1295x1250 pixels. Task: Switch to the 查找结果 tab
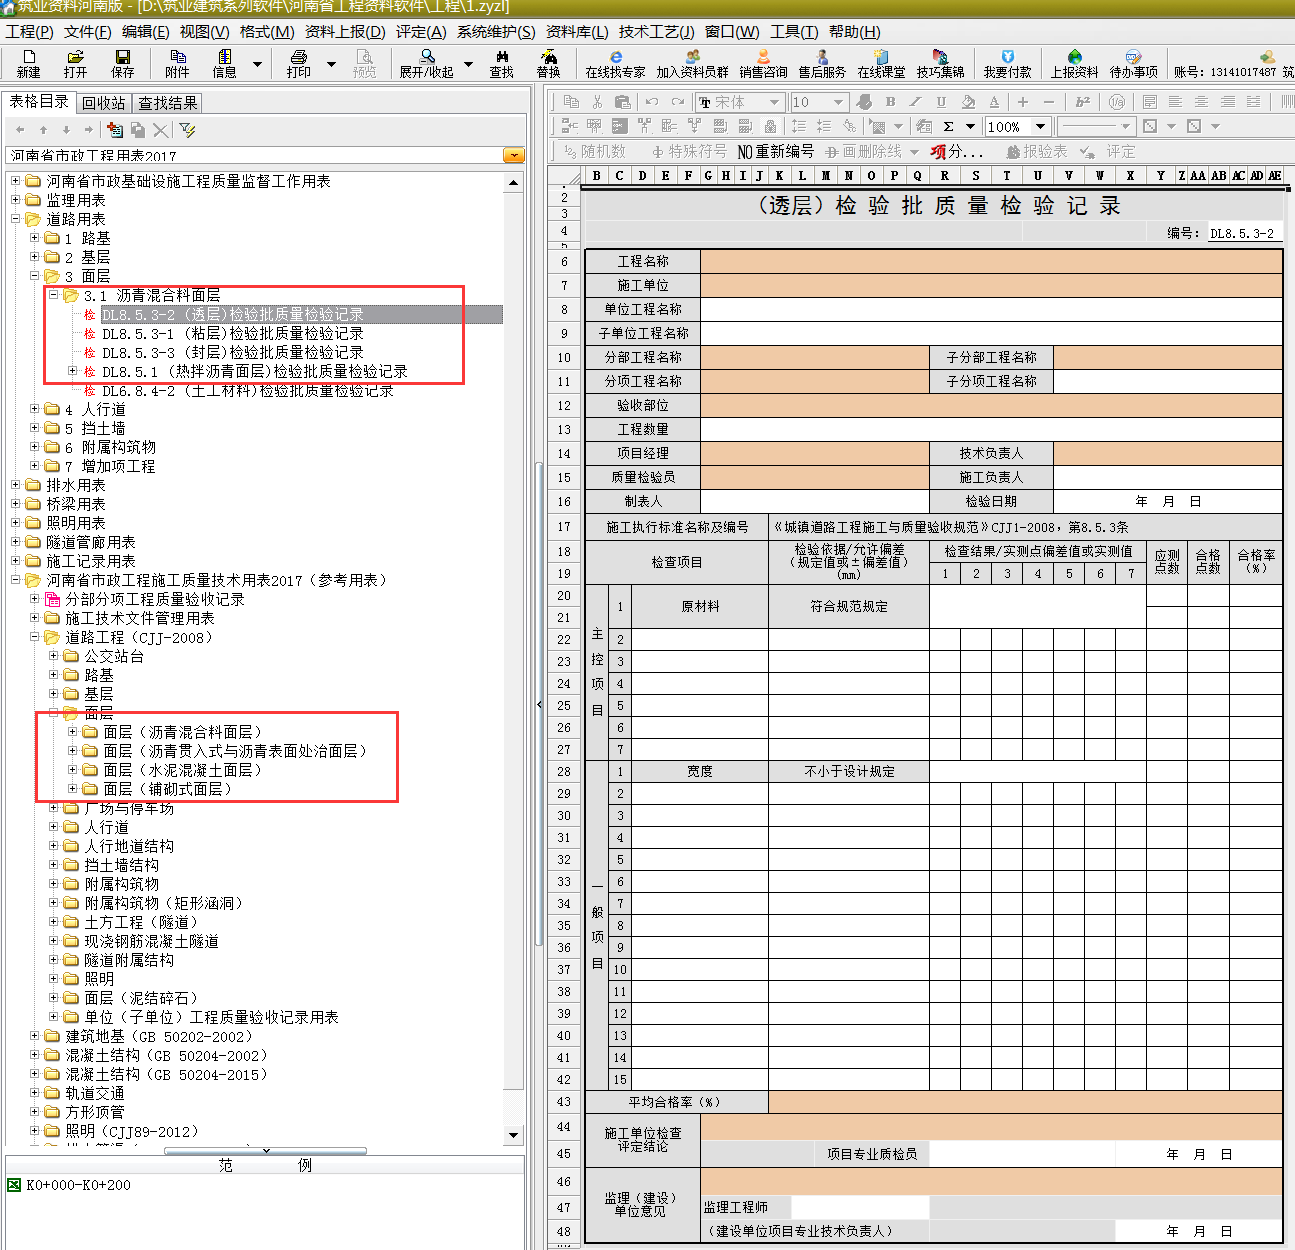[168, 103]
